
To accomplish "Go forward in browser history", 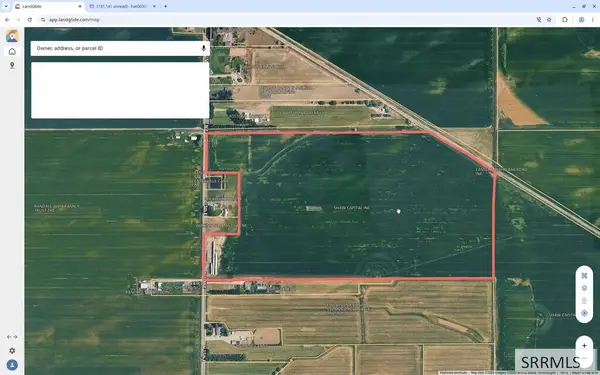I will pyautogui.click(x=18, y=20).
